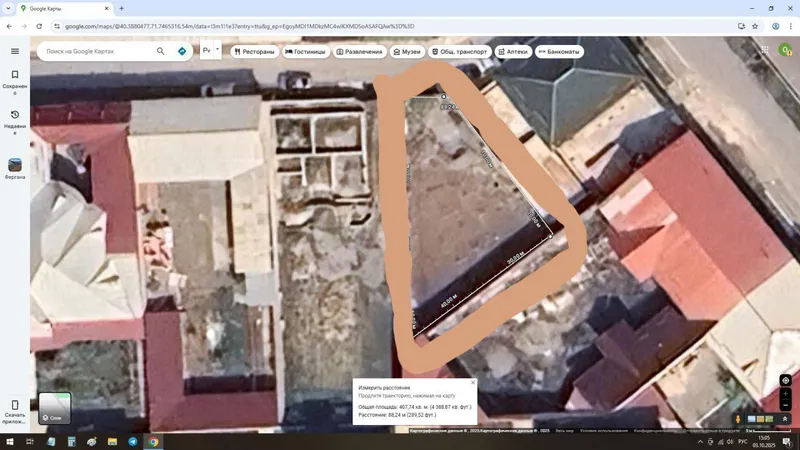
Task: Show hidden tray icons chevron in taskbar
Action: click(700, 442)
